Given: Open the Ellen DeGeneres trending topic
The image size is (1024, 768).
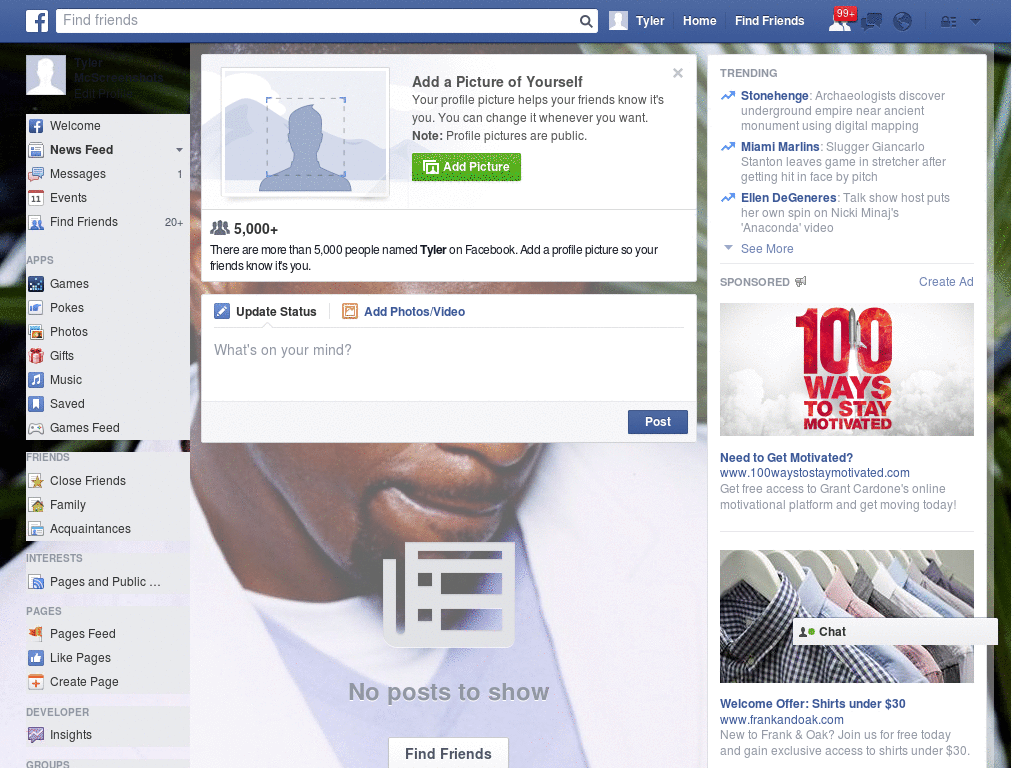Looking at the screenshot, I should click(x=788, y=198).
